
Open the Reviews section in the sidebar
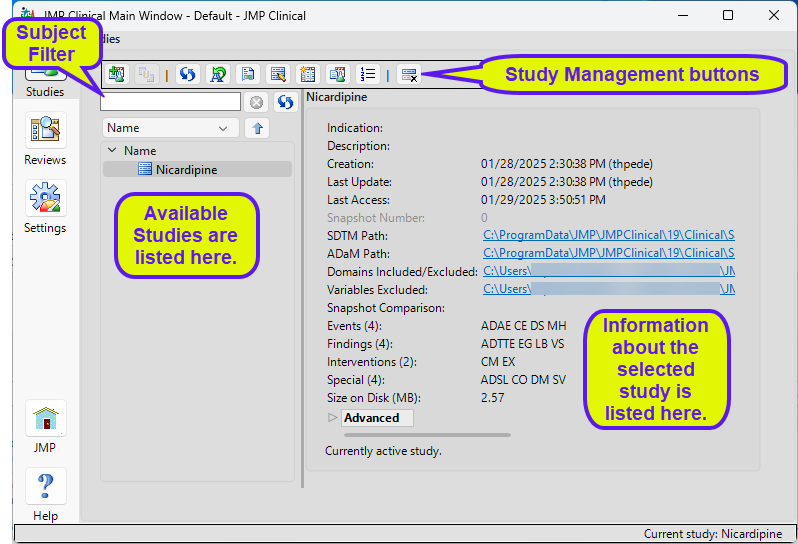coord(45,139)
